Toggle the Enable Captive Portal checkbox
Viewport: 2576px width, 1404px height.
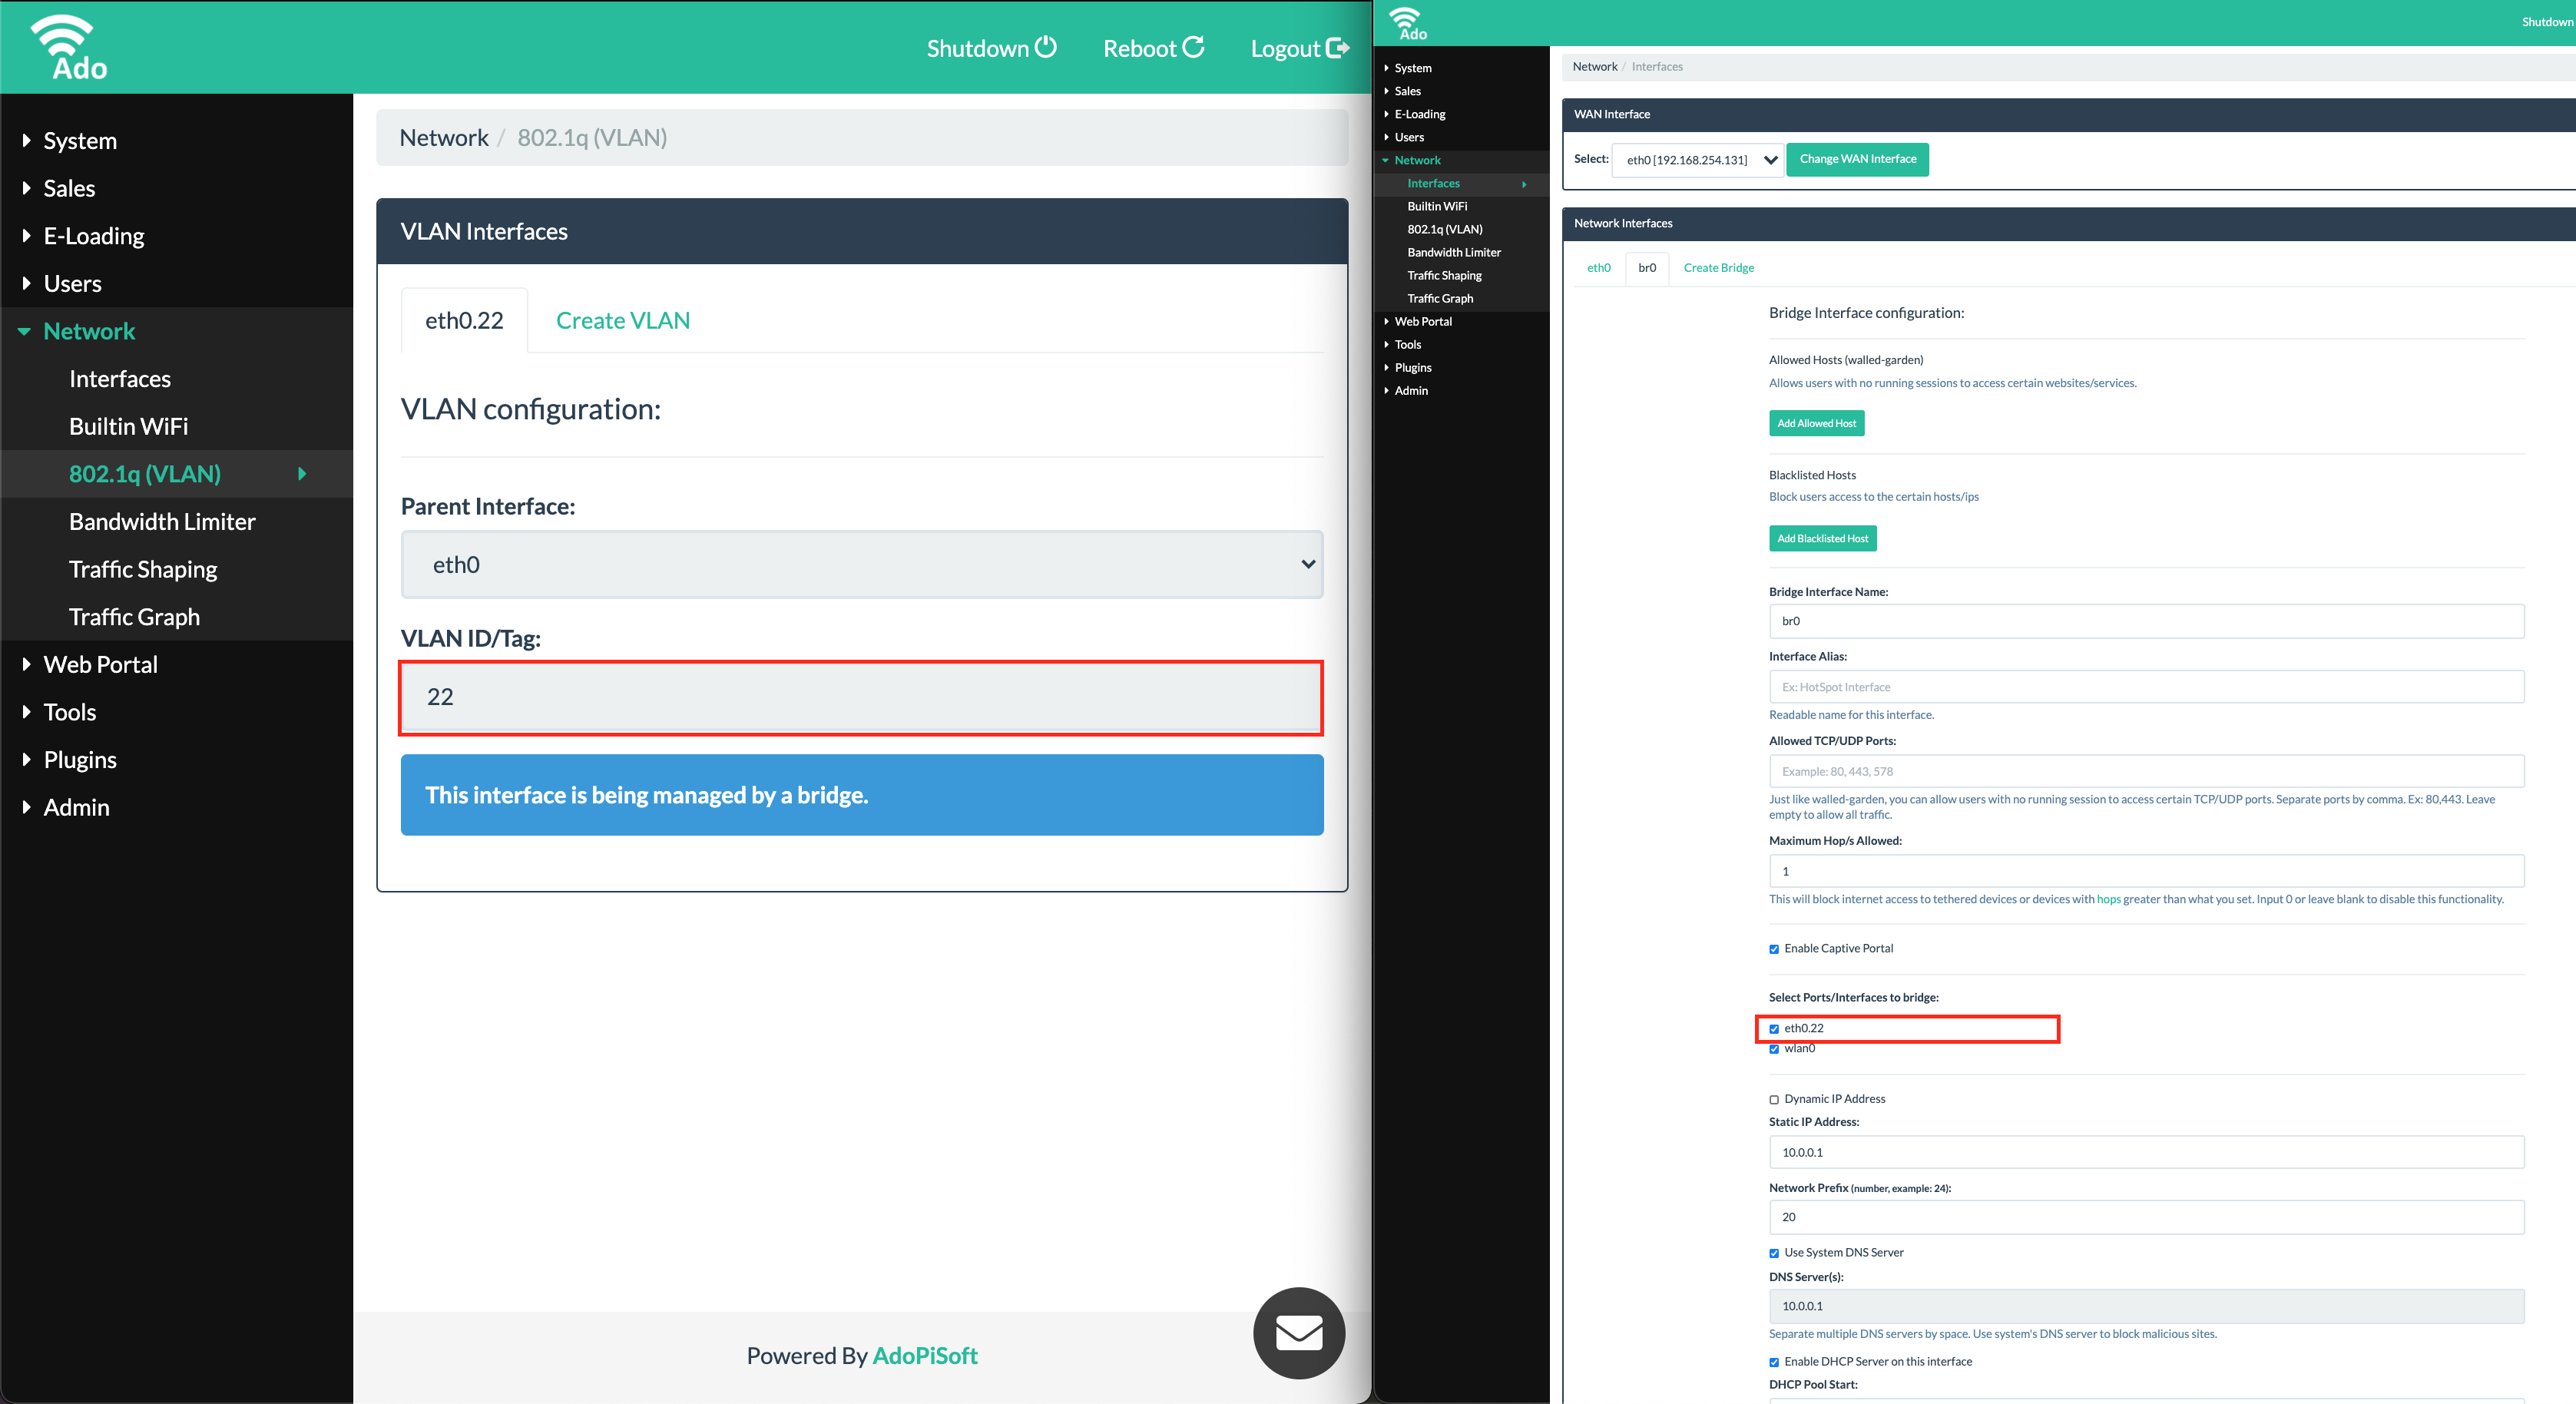(x=1774, y=949)
